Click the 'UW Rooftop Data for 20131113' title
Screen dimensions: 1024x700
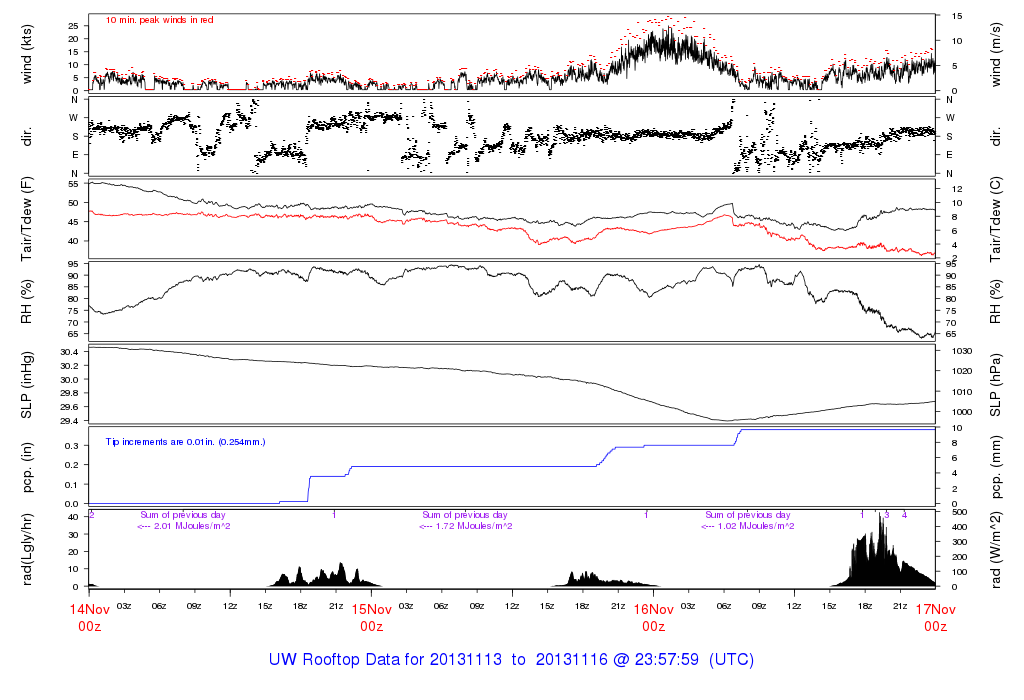(386, 660)
